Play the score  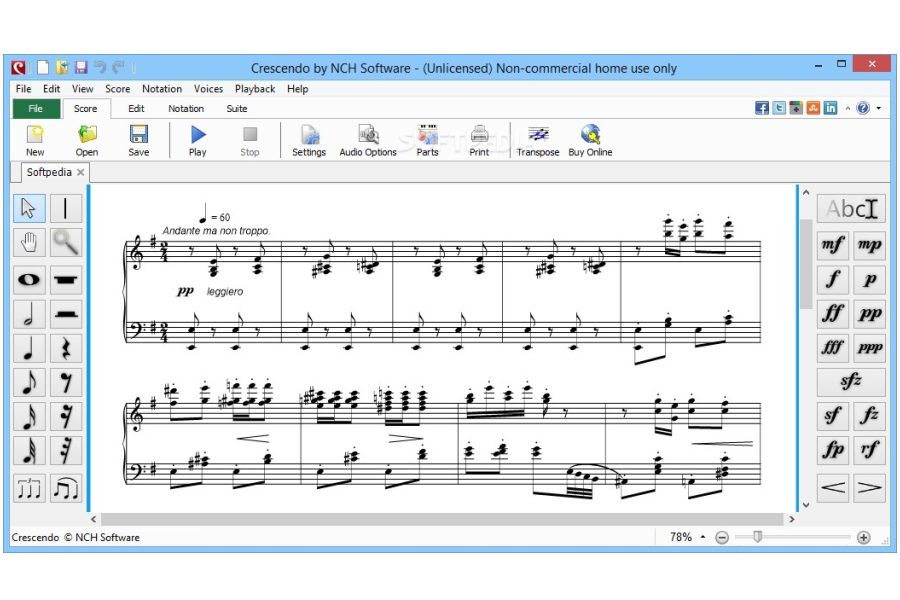197,141
